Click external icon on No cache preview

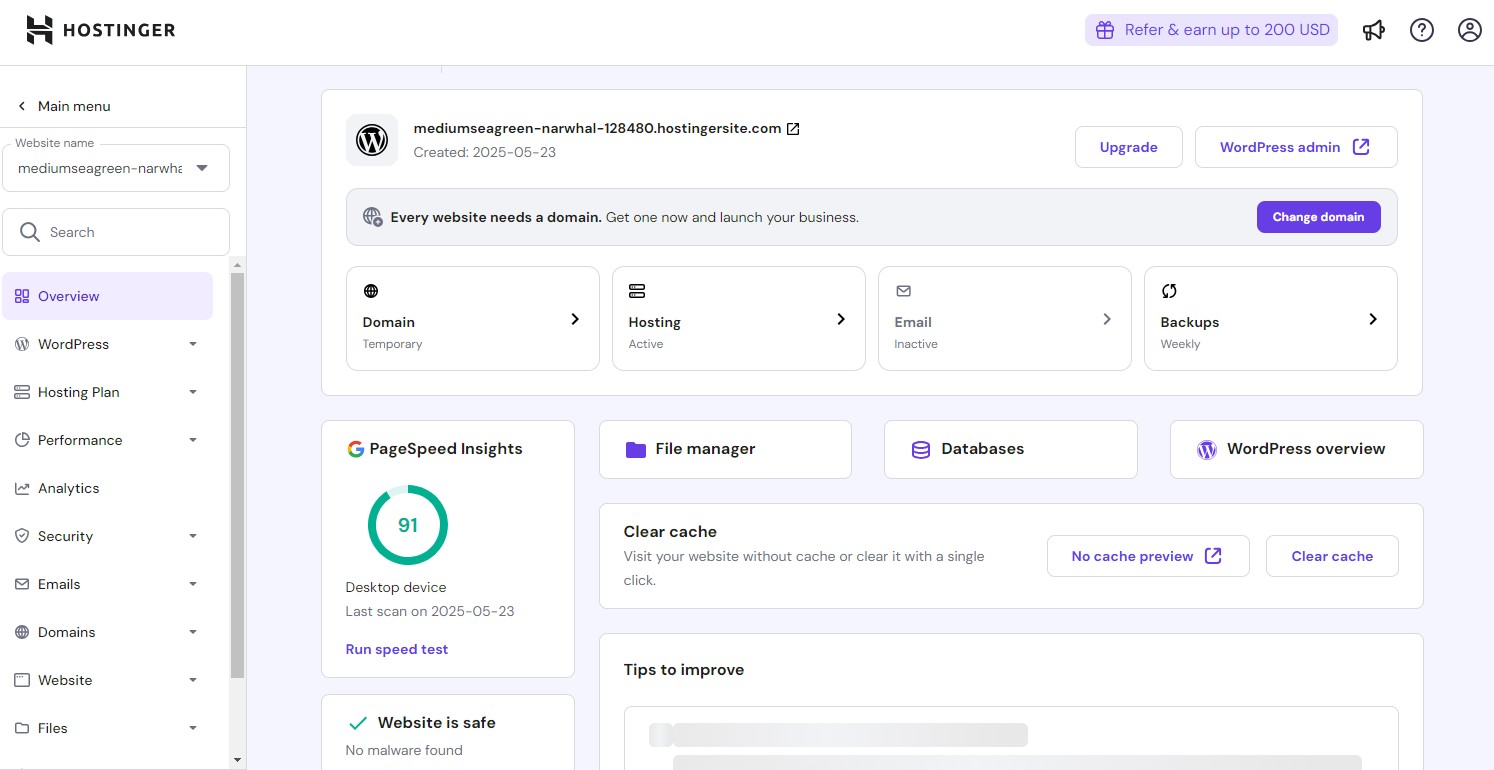1213,556
